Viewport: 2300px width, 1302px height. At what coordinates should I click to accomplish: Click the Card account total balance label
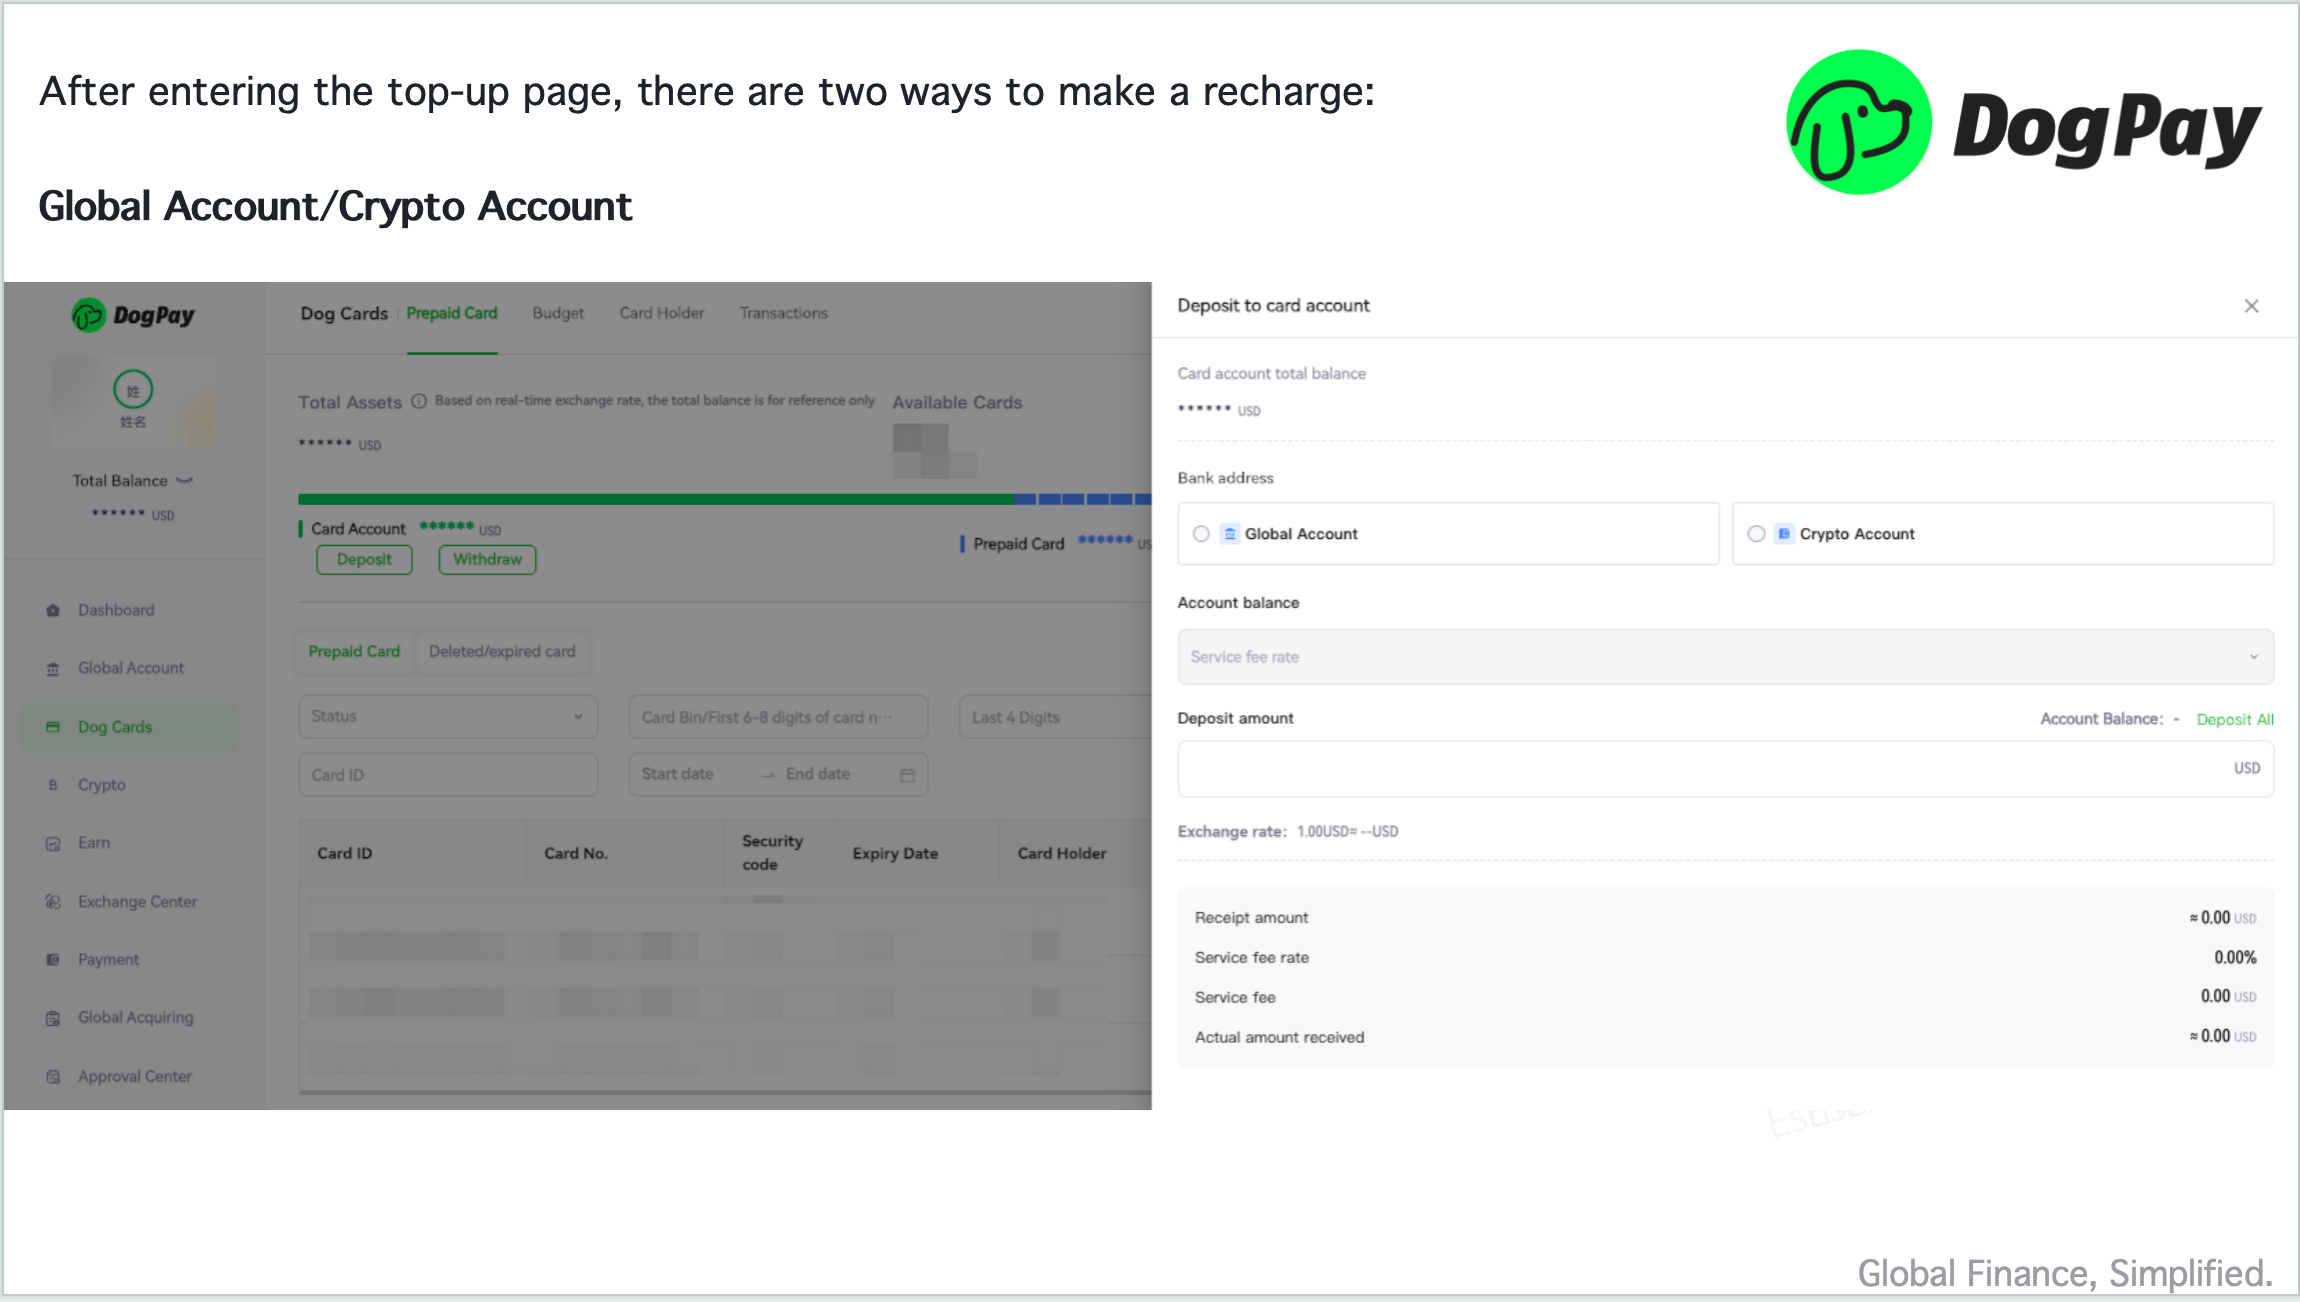coord(1271,374)
